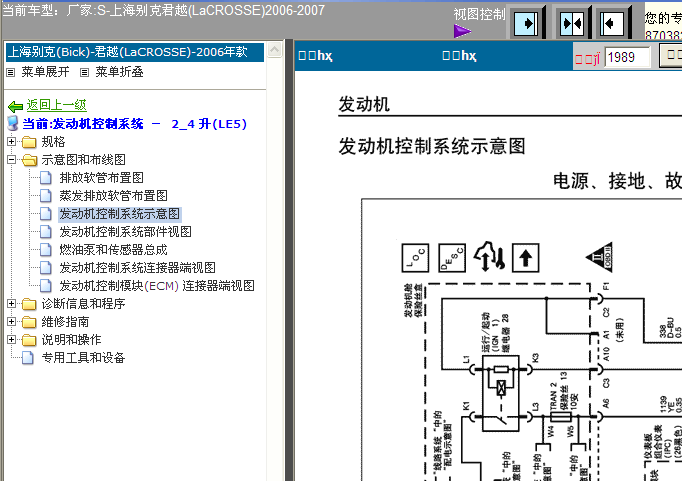Viewport: 682px width, 481px height.
Task: Select 发动机控制系统示意图 tree item
Action: (120, 214)
